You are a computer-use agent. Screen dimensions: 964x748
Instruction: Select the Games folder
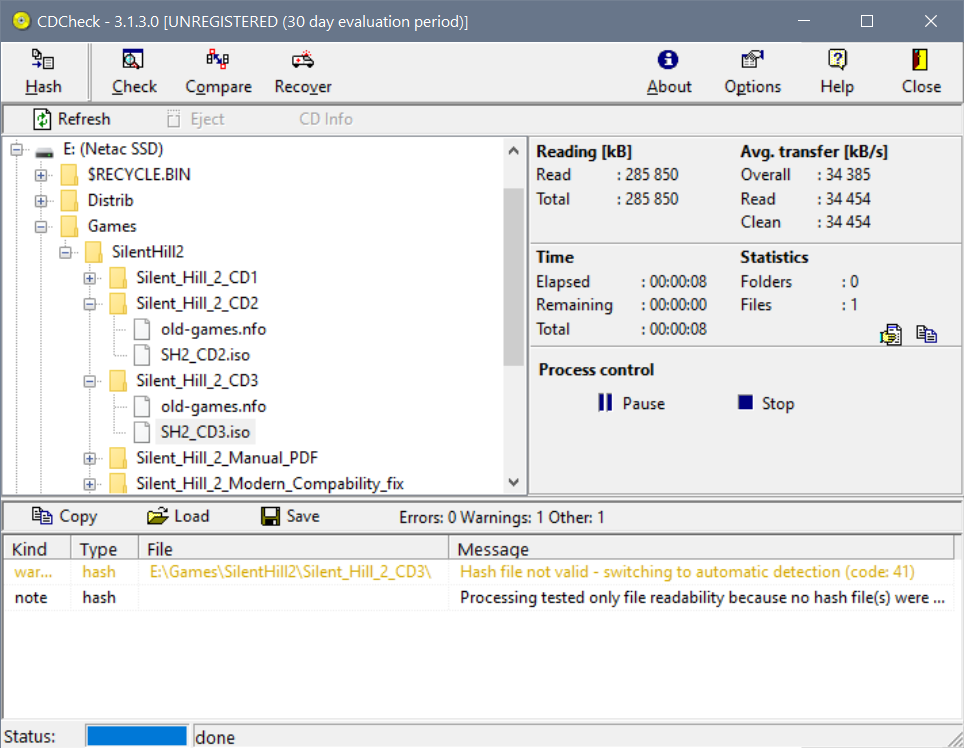(x=112, y=226)
